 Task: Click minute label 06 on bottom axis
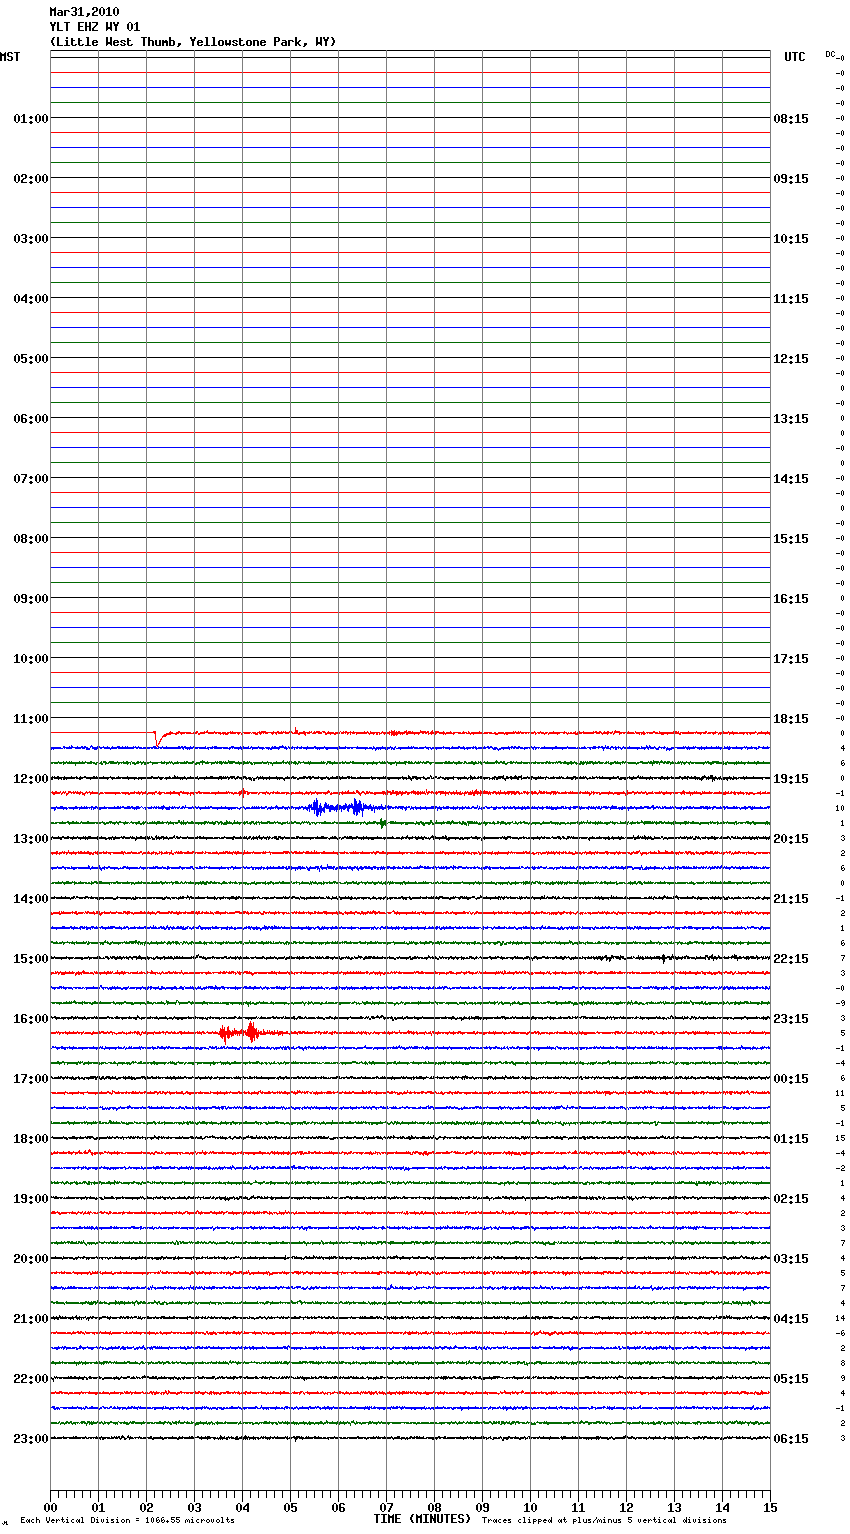click(x=338, y=1508)
